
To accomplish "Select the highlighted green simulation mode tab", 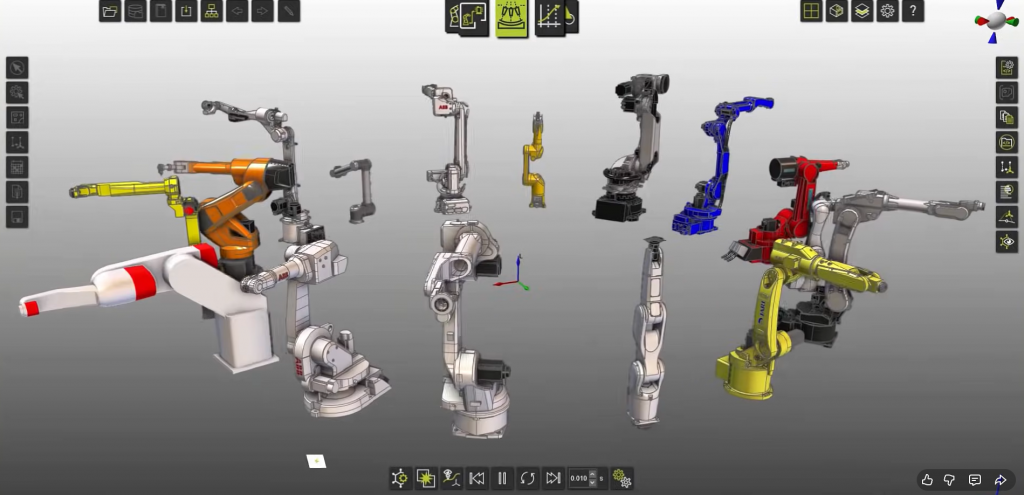I will coord(511,16).
